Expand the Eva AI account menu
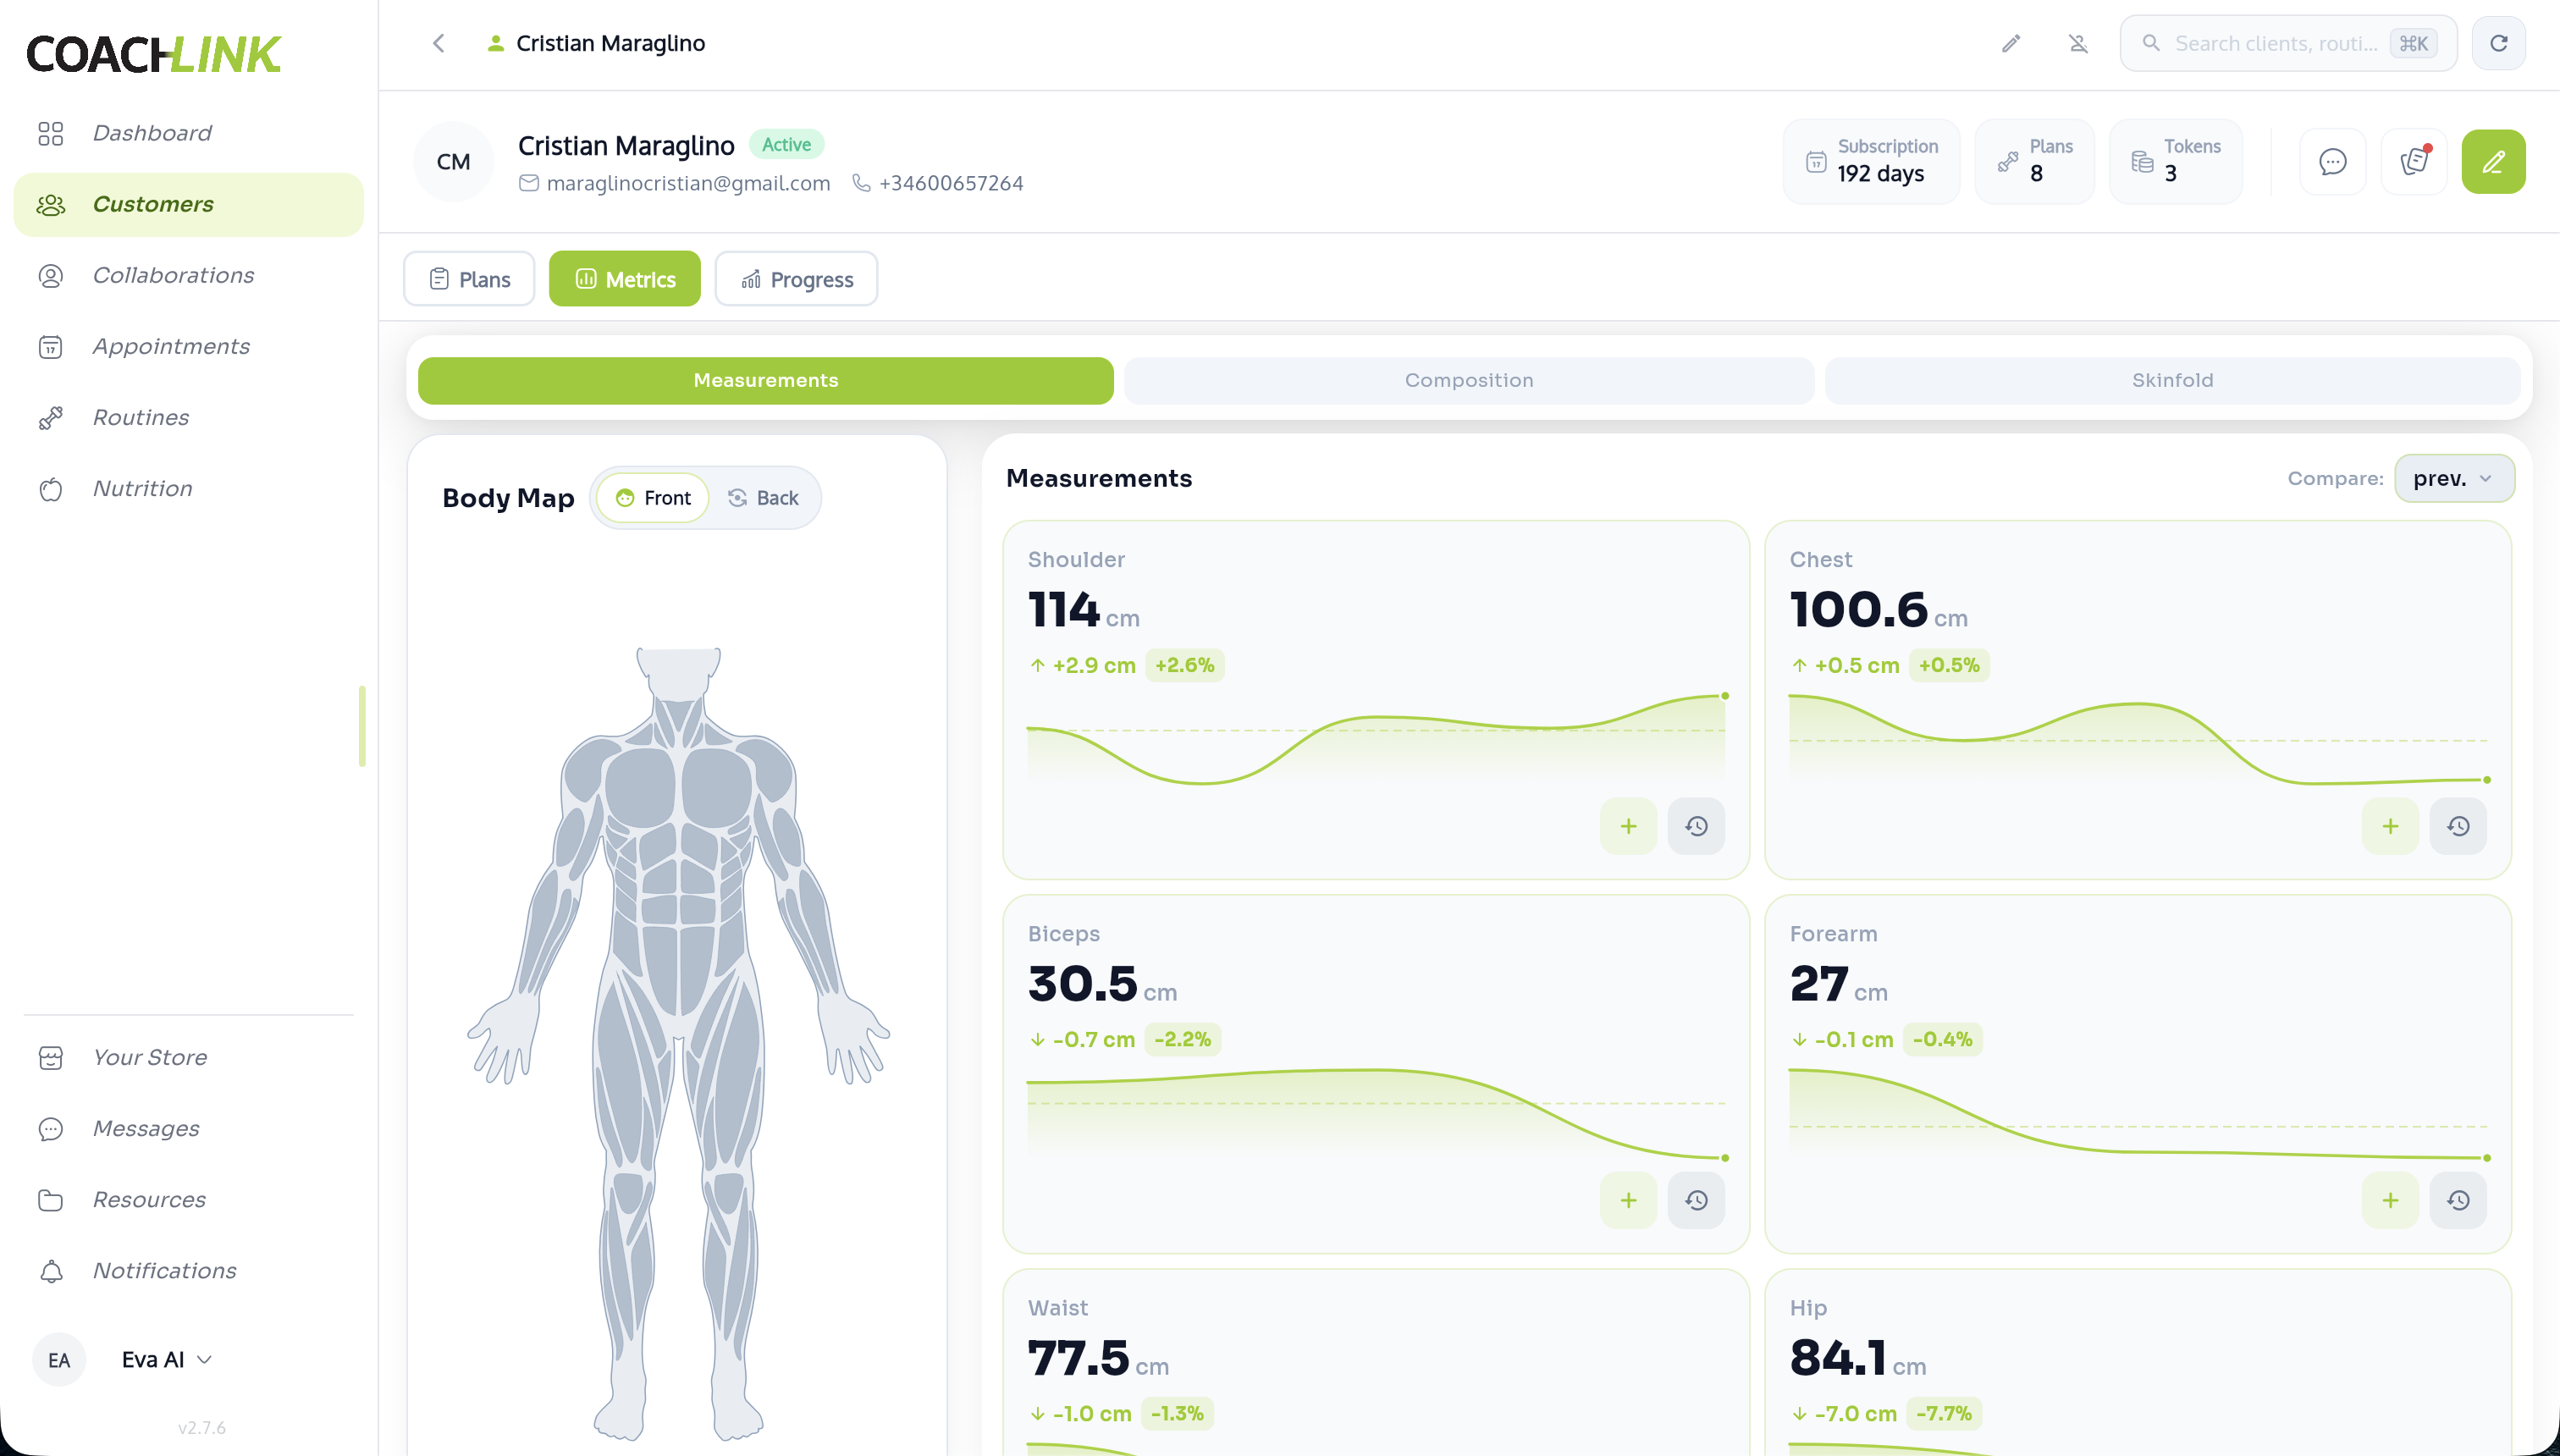Screen dimensions: 2560x1456 166,1360
